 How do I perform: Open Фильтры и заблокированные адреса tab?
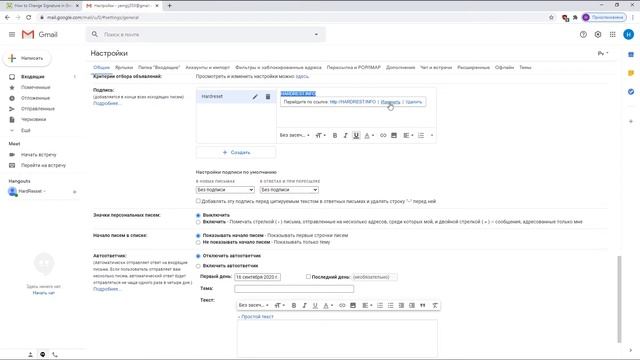(278, 67)
